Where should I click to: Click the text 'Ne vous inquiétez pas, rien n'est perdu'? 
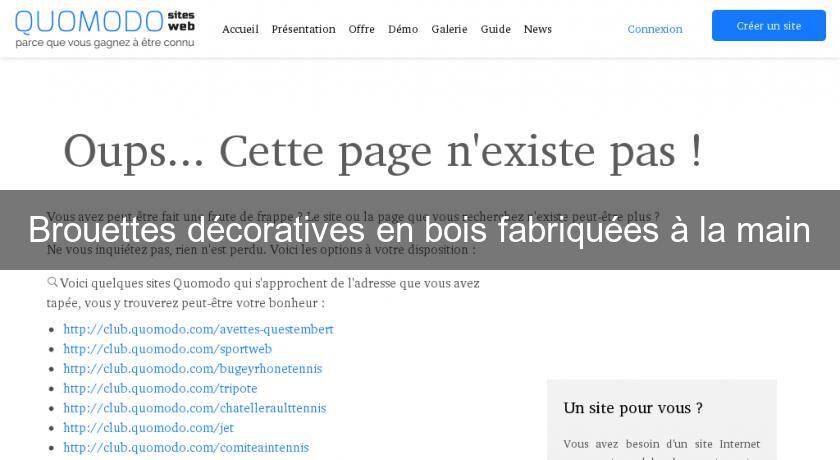click(260, 250)
